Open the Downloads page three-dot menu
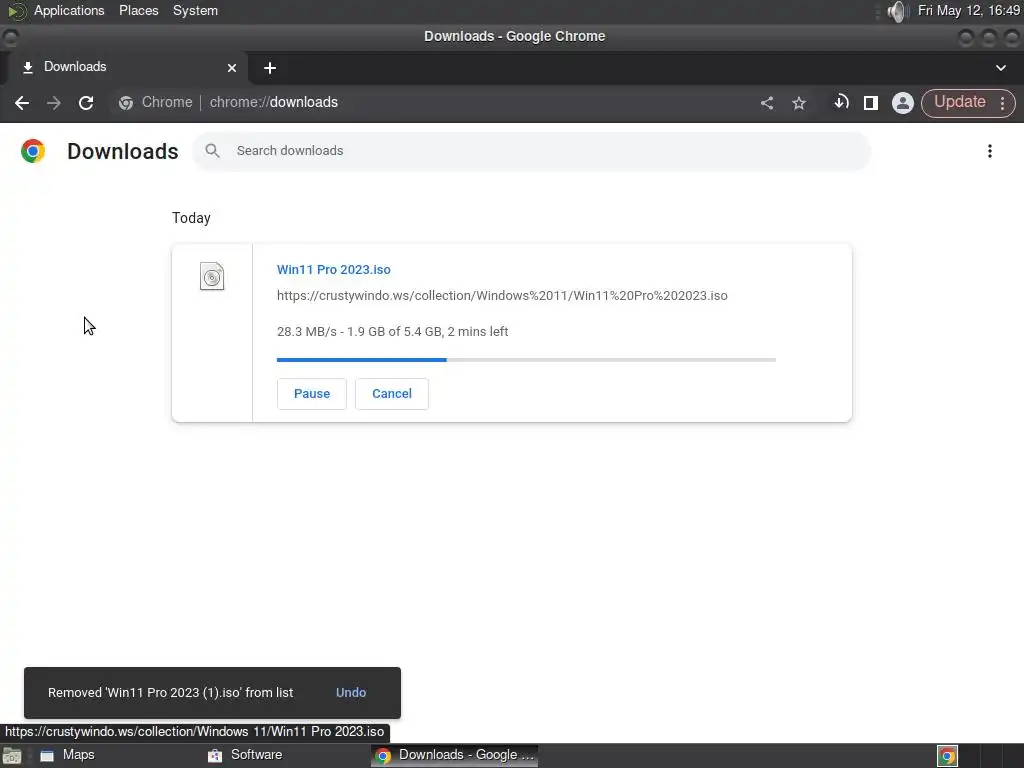Image resolution: width=1024 pixels, height=768 pixels. coord(990,151)
